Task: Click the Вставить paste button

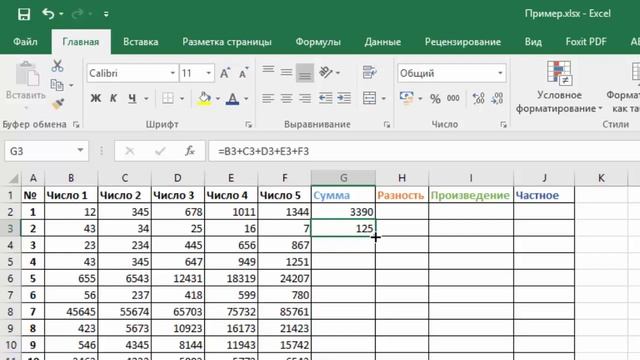Action: click(x=26, y=84)
